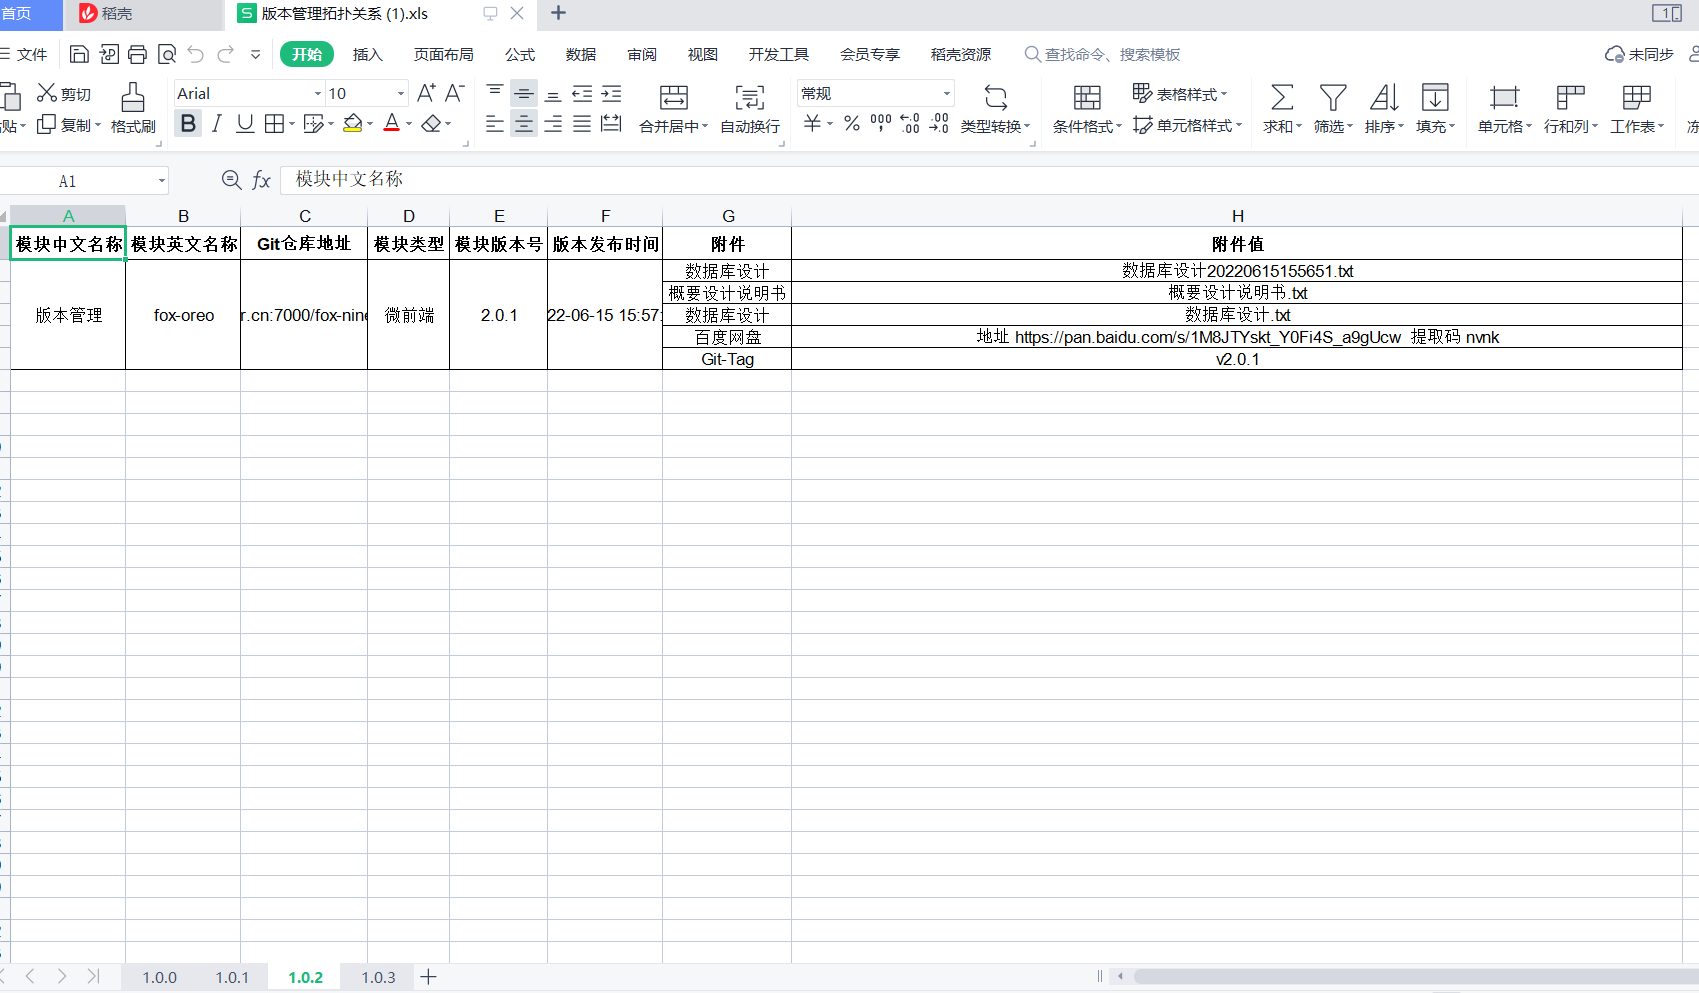1699x993 pixels.
Task: Toggle wrap text (自动换行)
Action: pos(749,98)
